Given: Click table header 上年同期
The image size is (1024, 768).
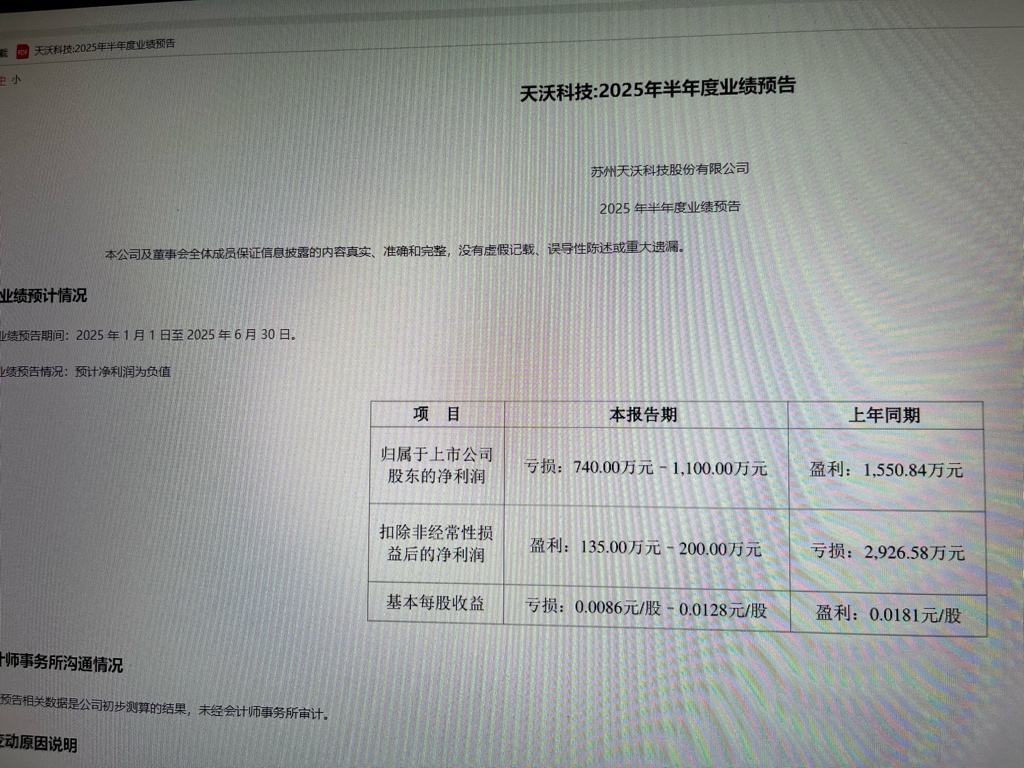Looking at the screenshot, I should pyautogui.click(x=884, y=415).
